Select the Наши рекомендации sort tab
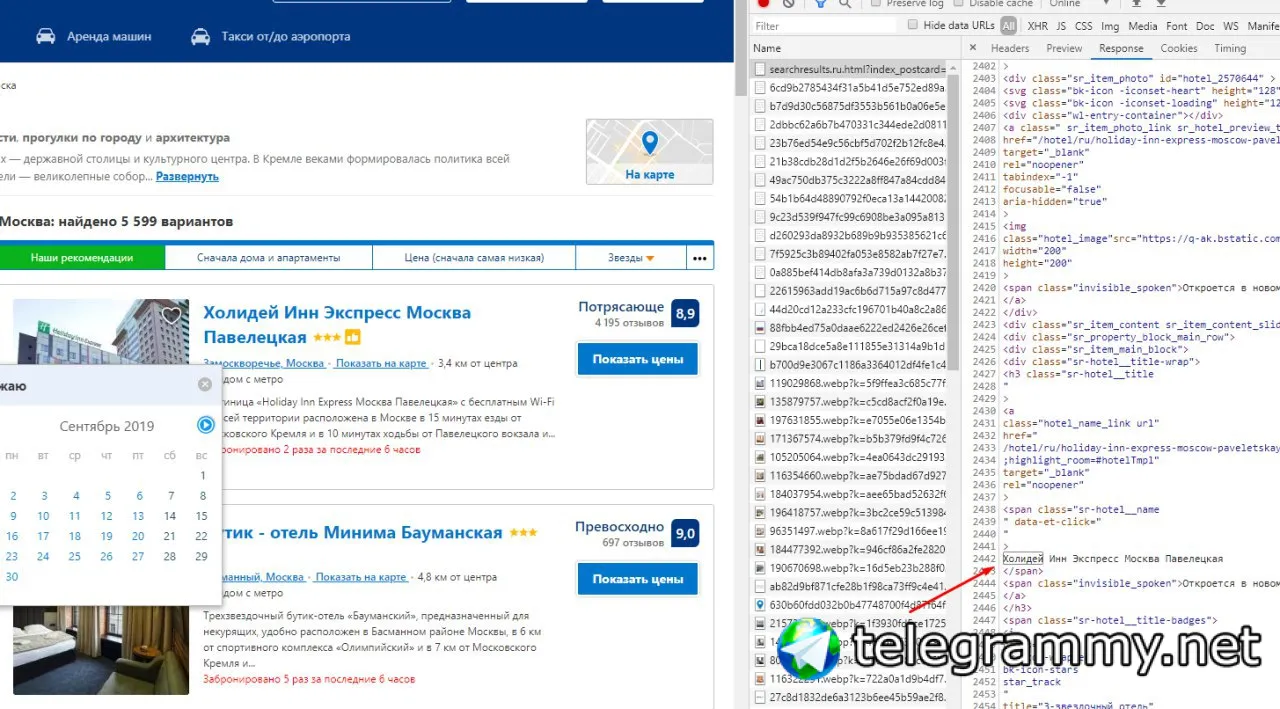 (82, 257)
